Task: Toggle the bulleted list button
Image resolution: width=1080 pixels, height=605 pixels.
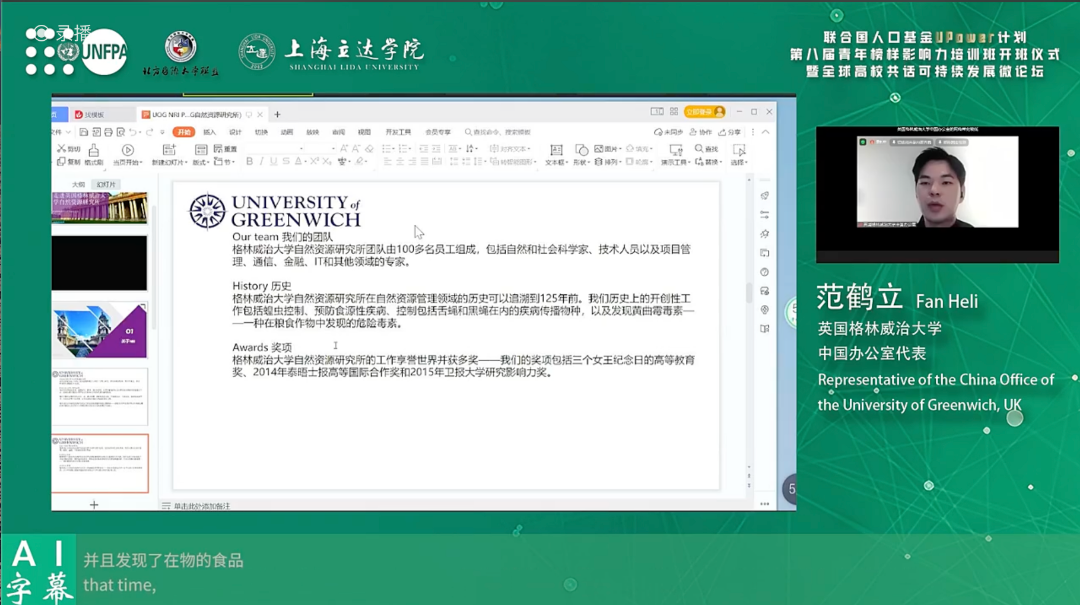Action: click(x=388, y=149)
